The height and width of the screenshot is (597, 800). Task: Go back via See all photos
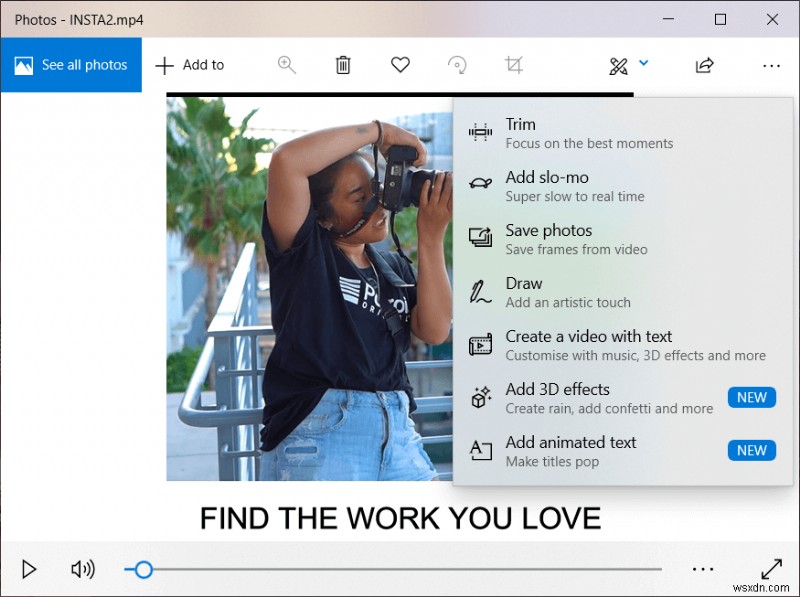(71, 65)
